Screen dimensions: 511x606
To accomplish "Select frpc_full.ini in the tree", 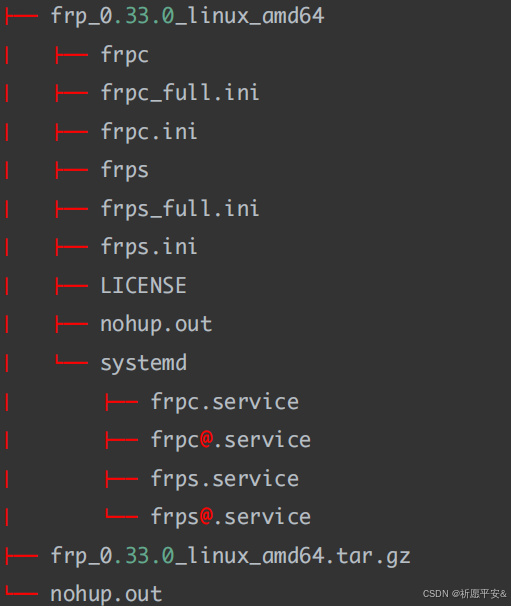I will point(180,94).
